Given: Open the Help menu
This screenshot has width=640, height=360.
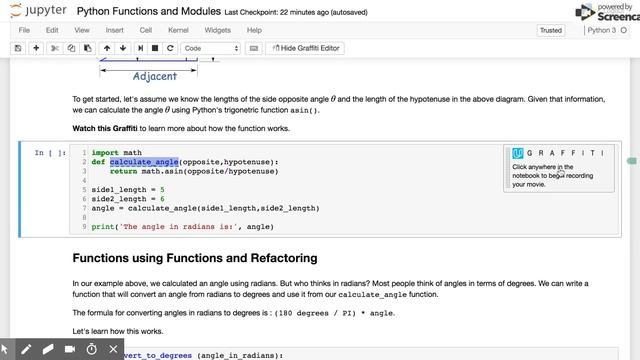Looking at the screenshot, I should [254, 30].
